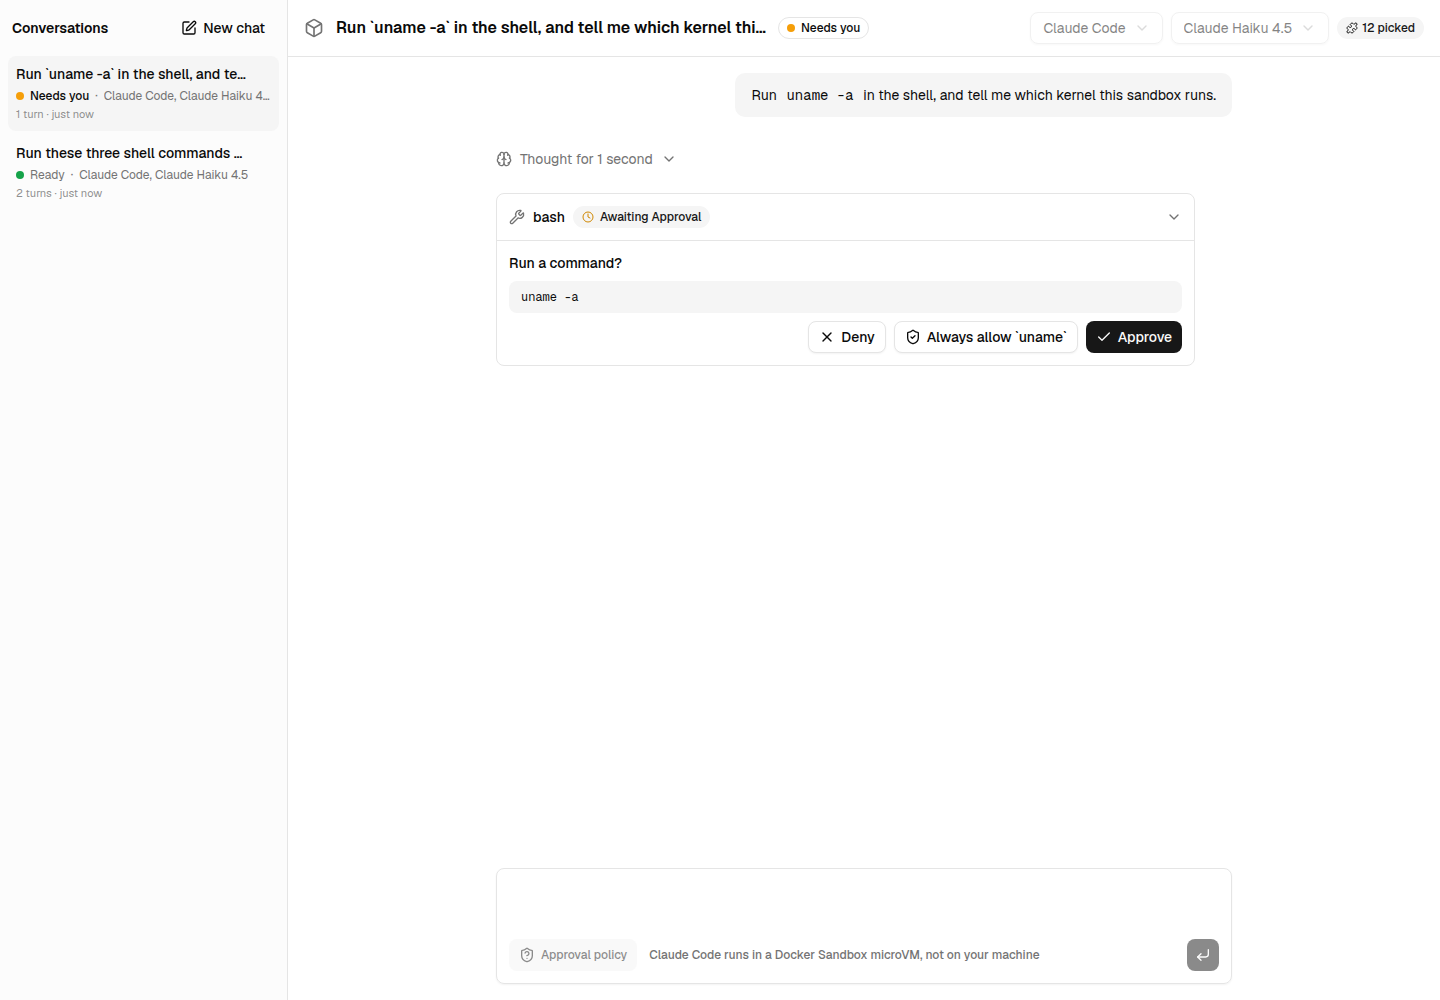
Task: Click the user message bubble about kernel
Action: [x=983, y=95]
